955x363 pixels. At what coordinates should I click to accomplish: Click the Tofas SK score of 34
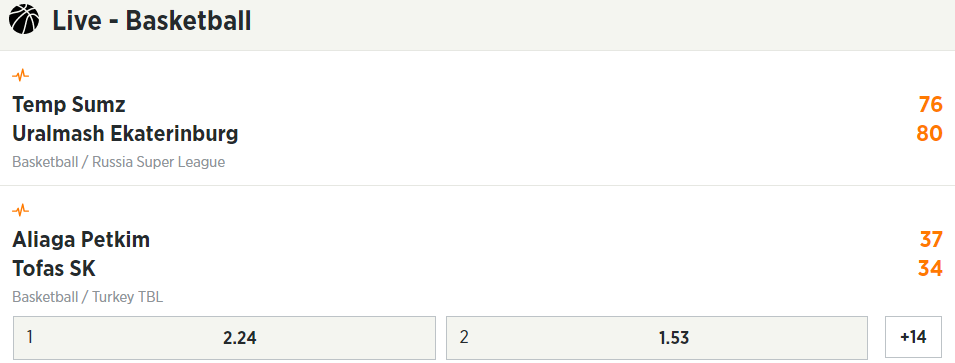tap(931, 269)
